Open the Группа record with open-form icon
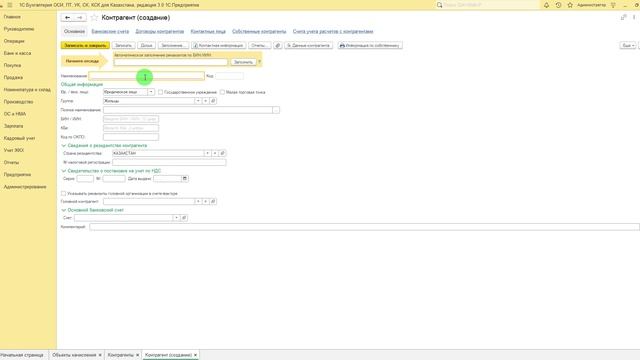The height and width of the screenshot is (360, 640). point(213,101)
